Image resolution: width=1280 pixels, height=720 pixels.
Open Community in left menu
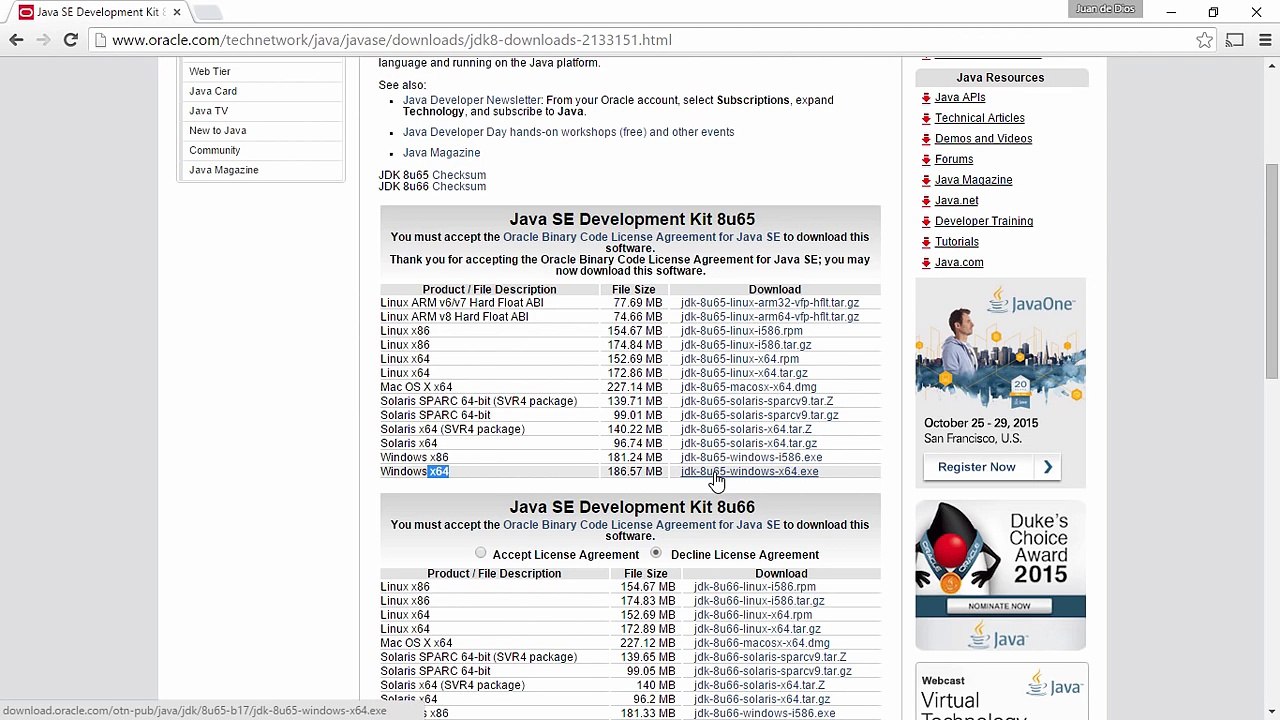pyautogui.click(x=215, y=150)
